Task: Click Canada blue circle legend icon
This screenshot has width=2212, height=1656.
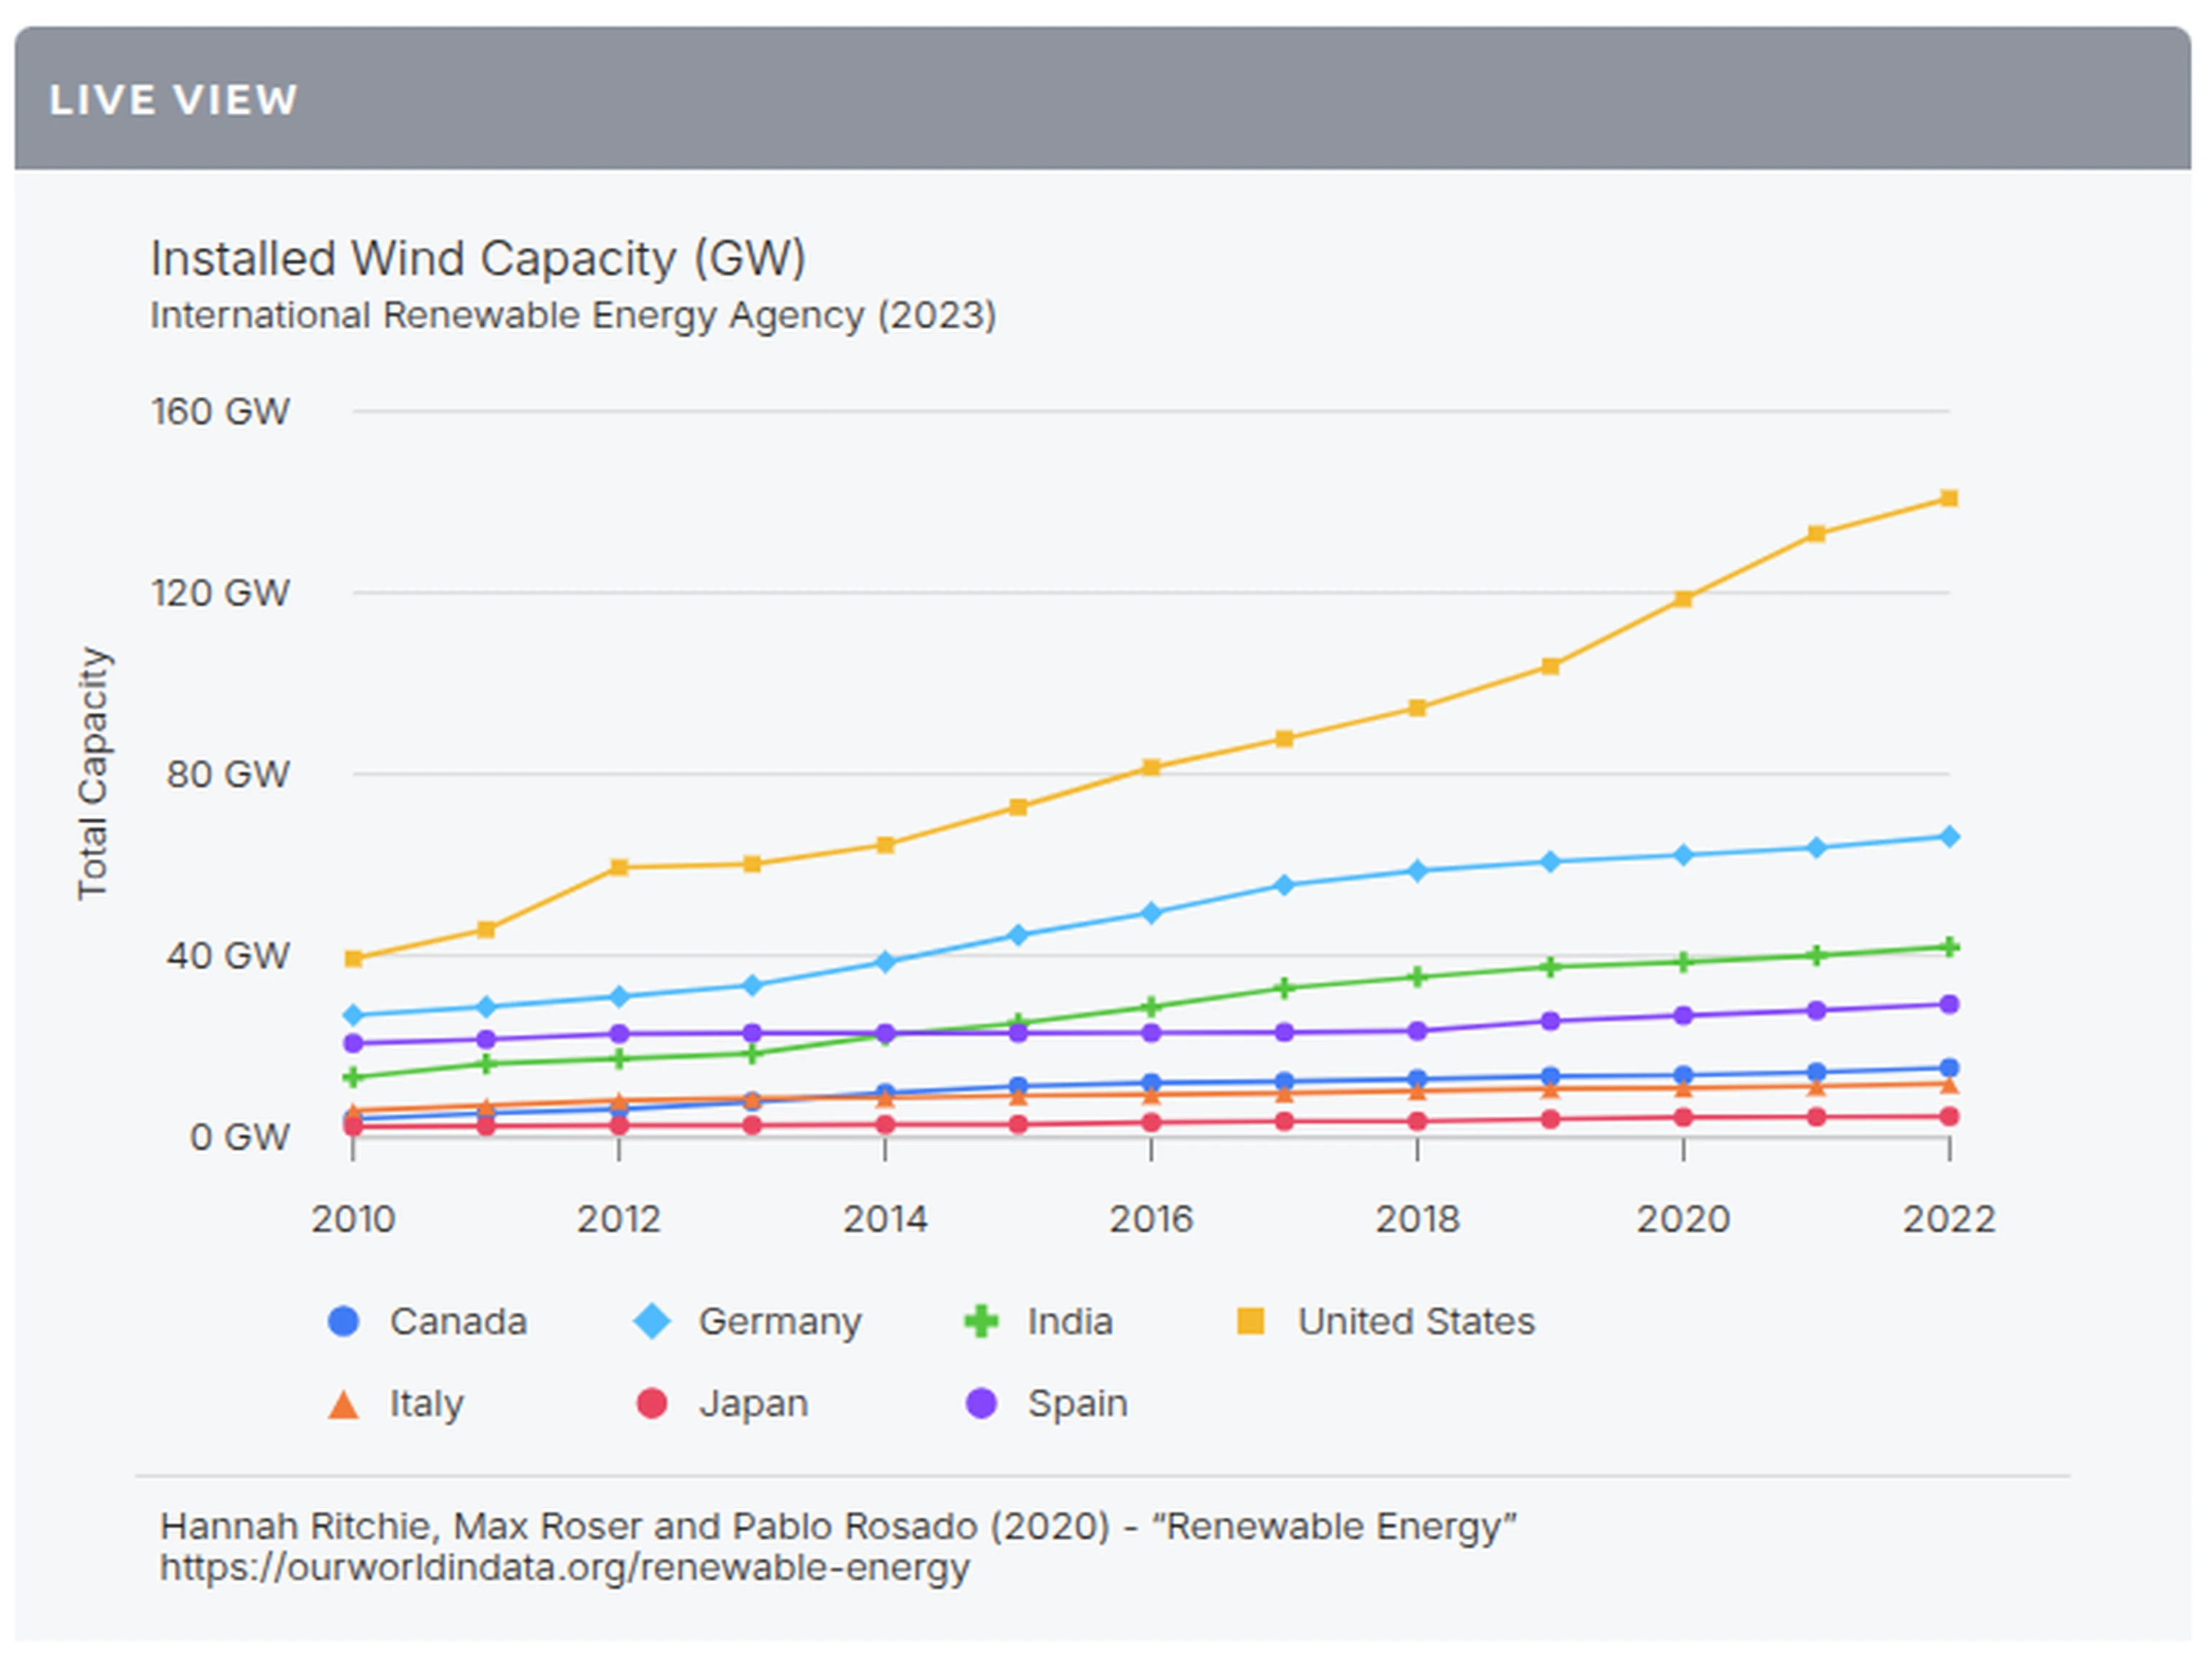Action: pos(343,1321)
